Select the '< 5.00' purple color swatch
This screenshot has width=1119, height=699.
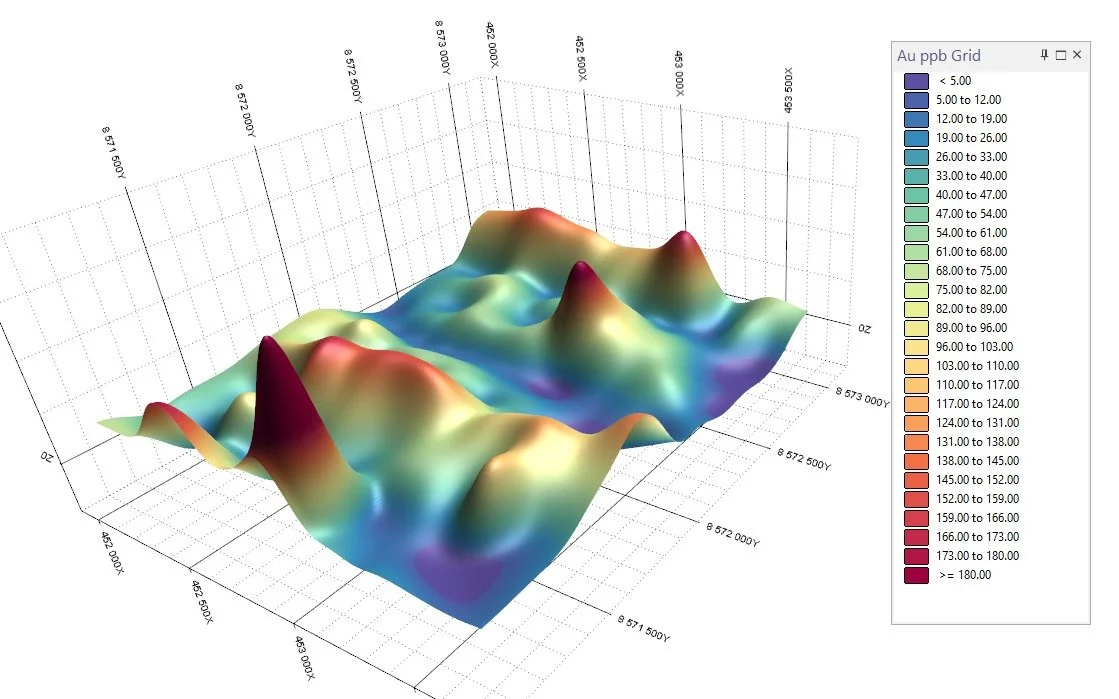(x=916, y=81)
